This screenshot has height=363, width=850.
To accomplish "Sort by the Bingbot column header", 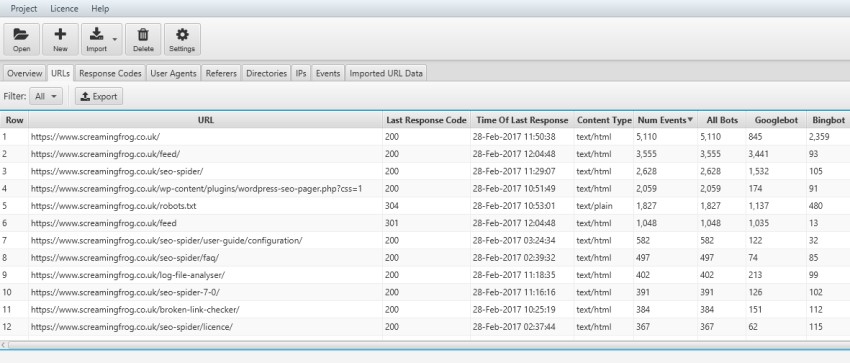I will point(828,120).
